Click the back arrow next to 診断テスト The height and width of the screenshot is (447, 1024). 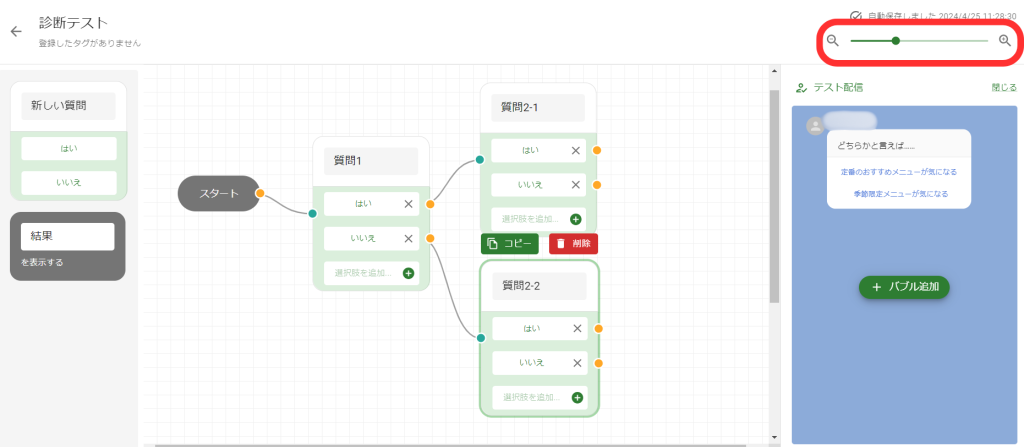16,31
